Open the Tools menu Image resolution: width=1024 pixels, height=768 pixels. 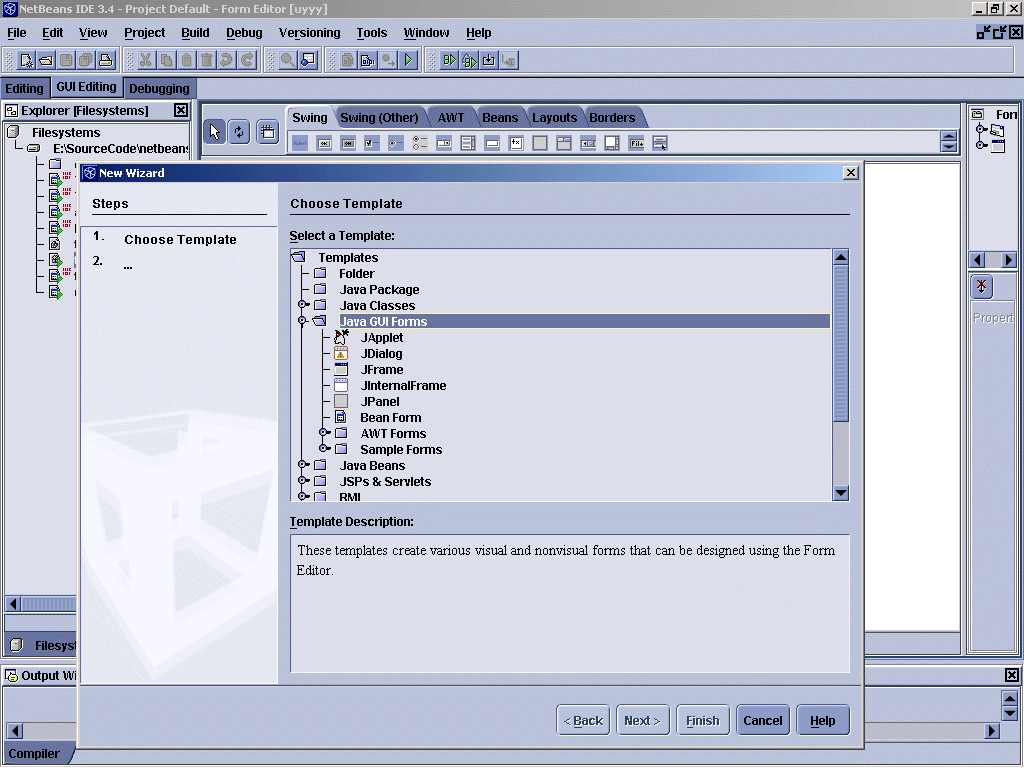372,33
